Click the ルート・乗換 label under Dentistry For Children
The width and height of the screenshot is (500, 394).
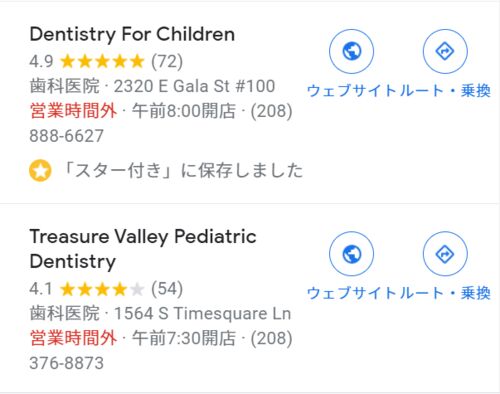click(x=445, y=91)
